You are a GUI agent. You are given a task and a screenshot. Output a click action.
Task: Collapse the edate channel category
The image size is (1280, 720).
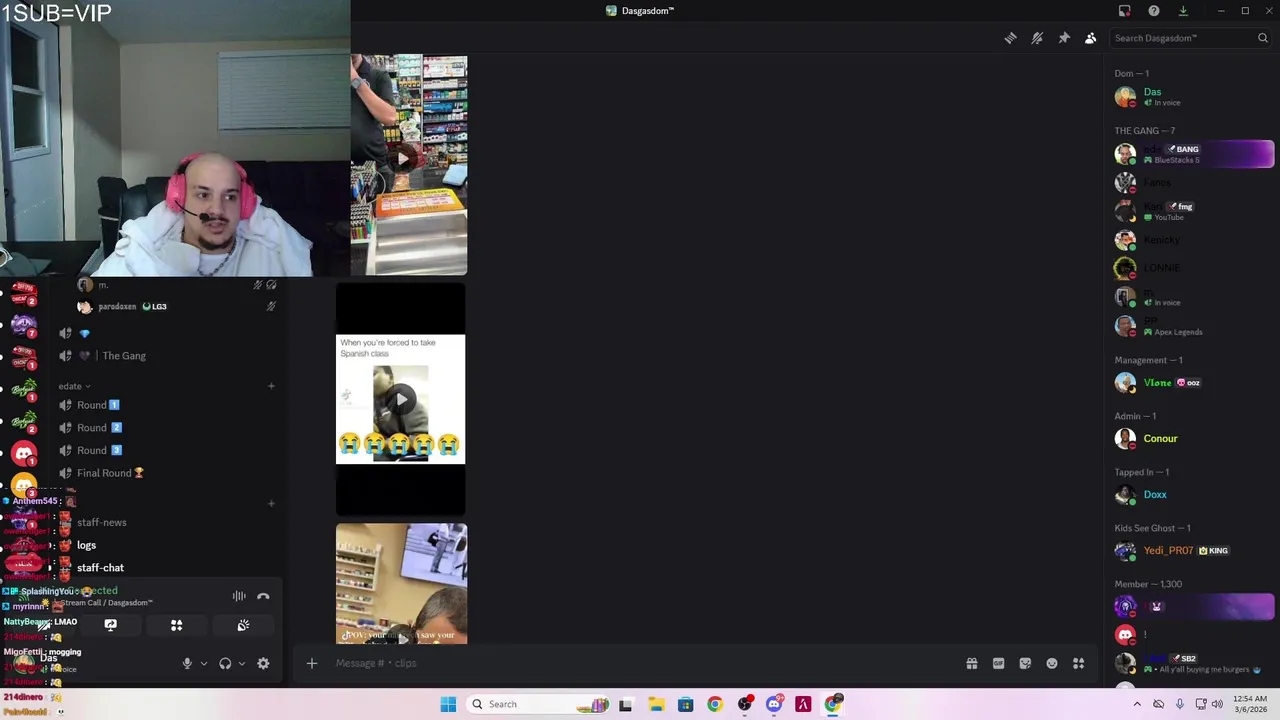[75, 386]
